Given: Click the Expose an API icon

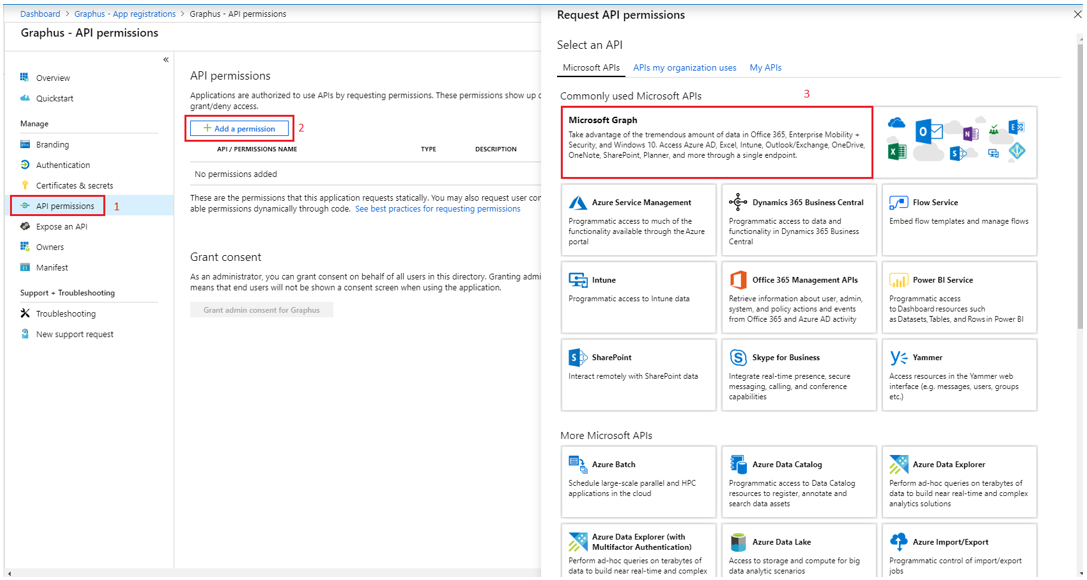Looking at the screenshot, I should tap(25, 227).
